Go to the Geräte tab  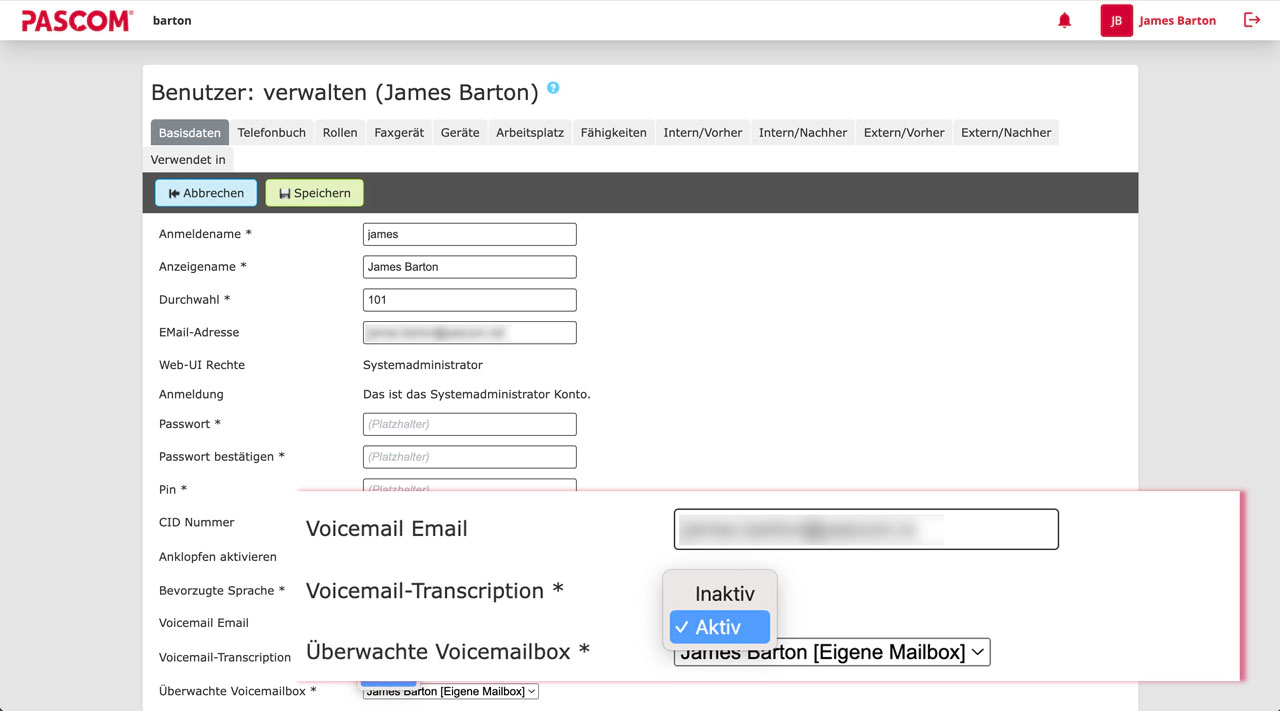(460, 133)
